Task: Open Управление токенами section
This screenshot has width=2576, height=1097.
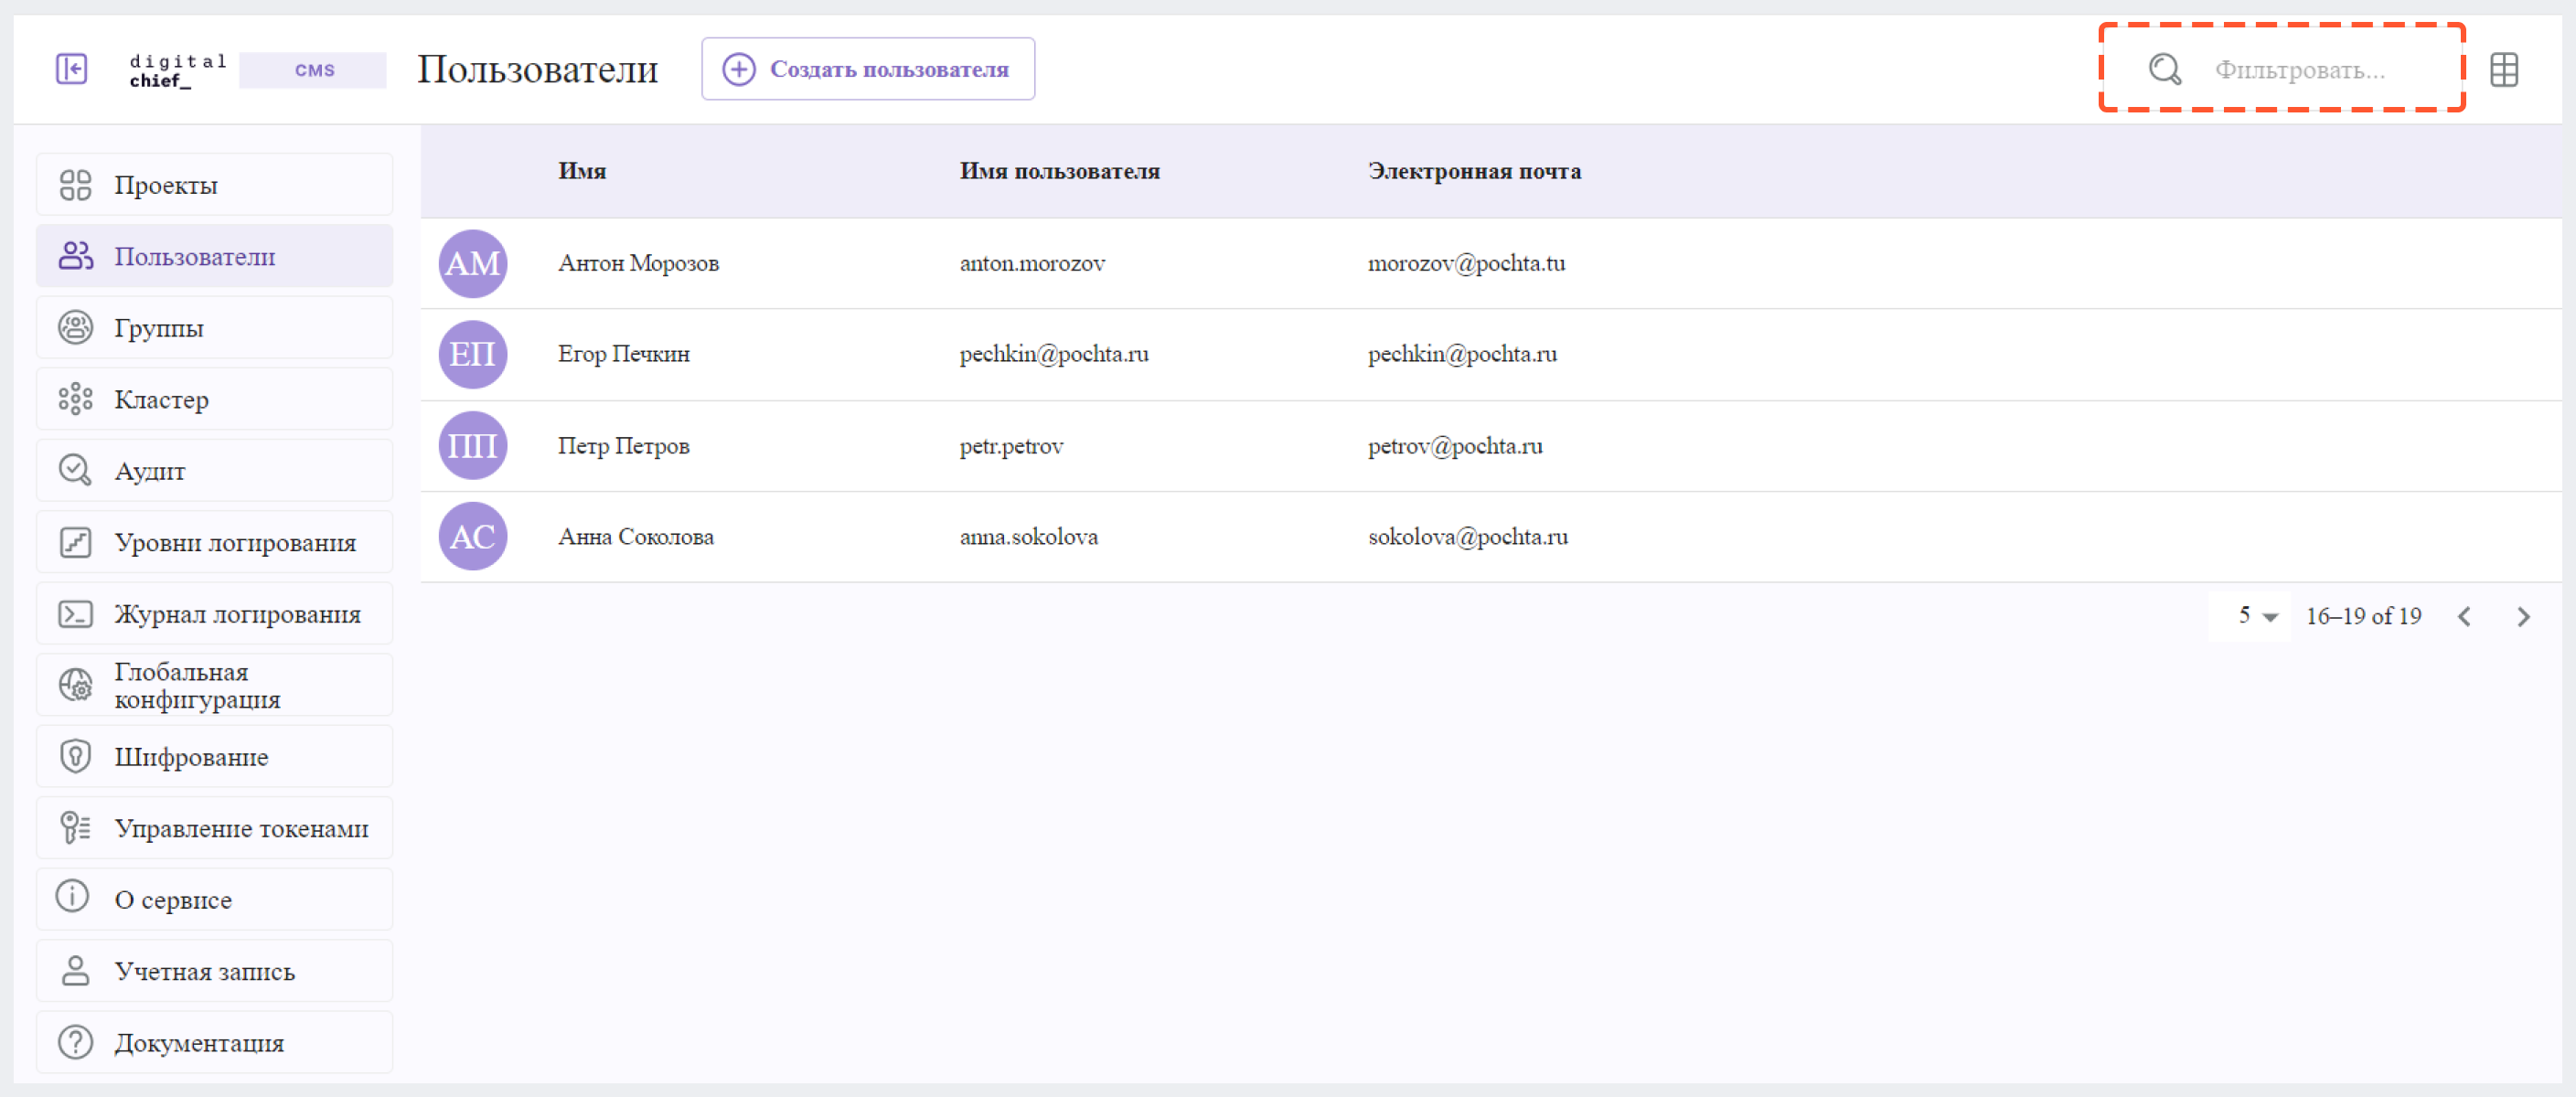Action: click(x=215, y=828)
